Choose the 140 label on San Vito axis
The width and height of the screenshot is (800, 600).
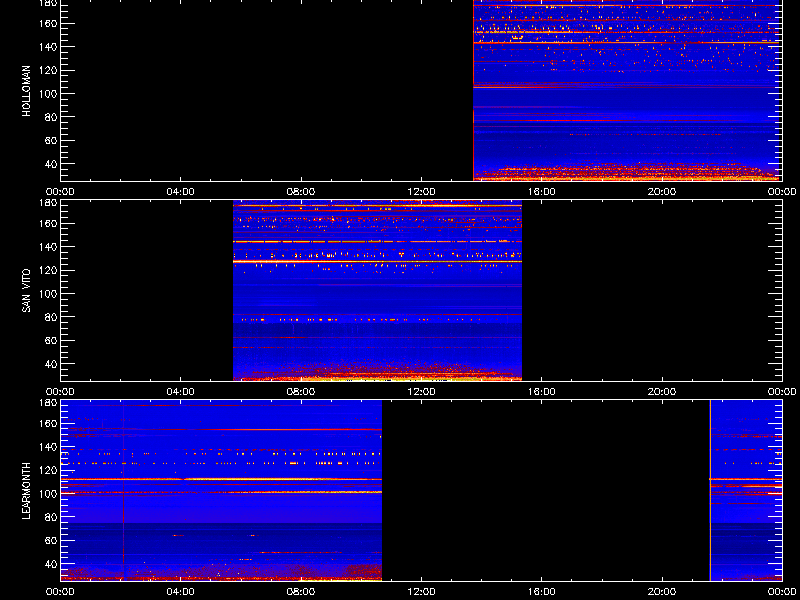49,247
